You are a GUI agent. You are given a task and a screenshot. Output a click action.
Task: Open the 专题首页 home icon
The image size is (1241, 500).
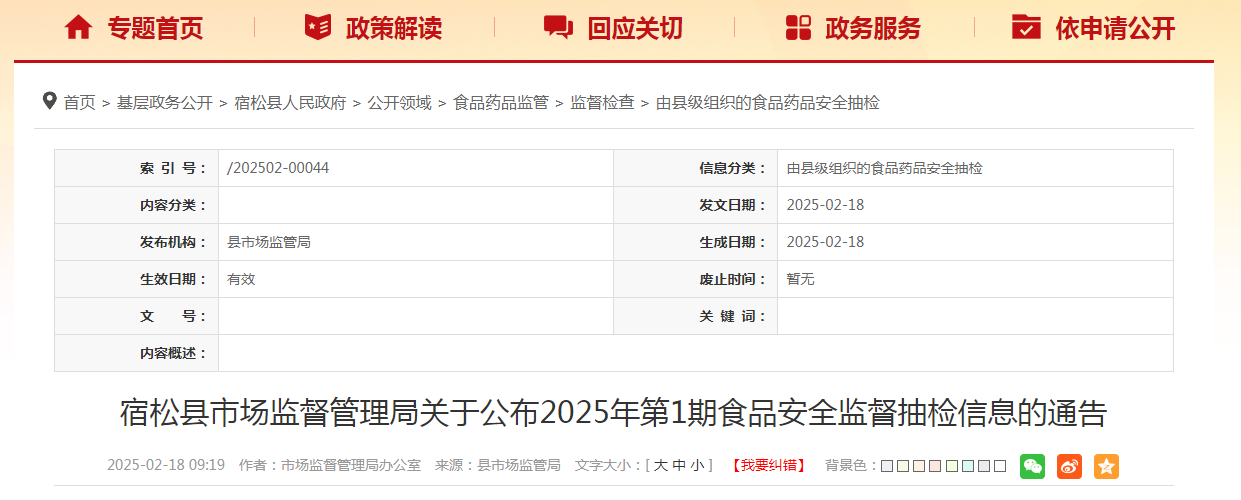78,28
